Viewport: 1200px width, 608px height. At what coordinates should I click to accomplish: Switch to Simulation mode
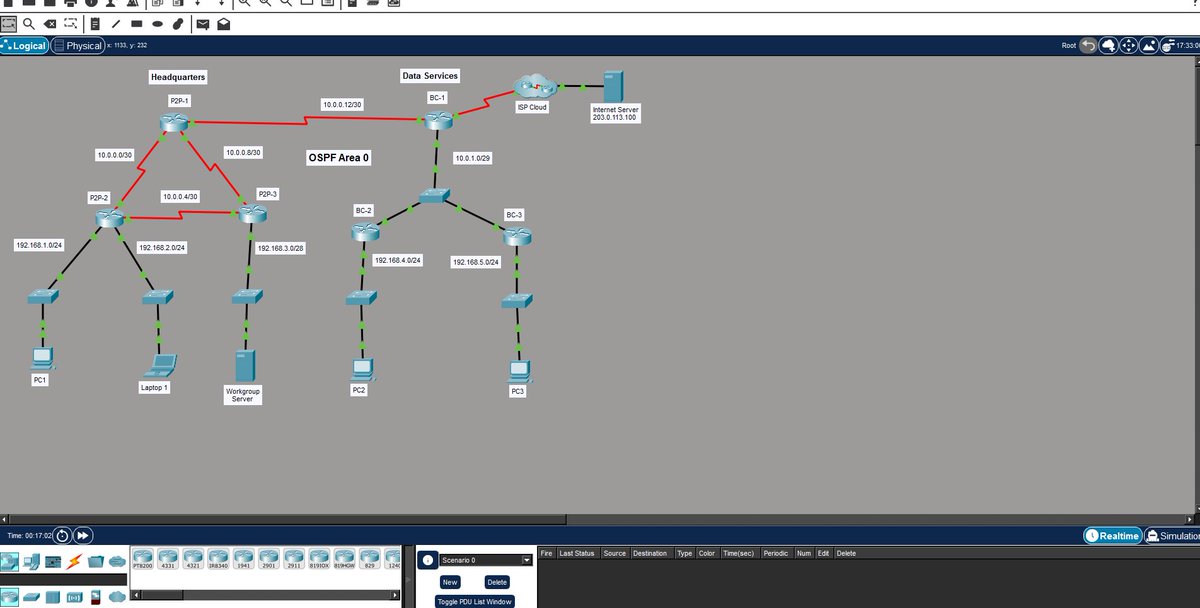[1172, 536]
